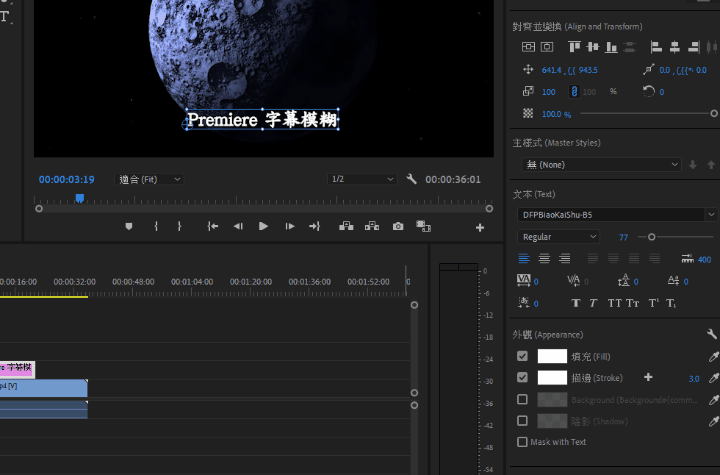Open the Button Editor plus icon

point(479,228)
